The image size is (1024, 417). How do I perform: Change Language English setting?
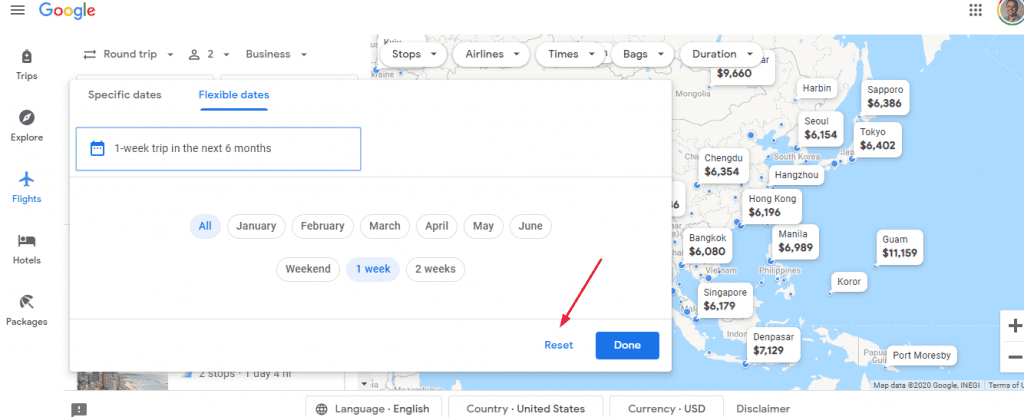point(374,409)
